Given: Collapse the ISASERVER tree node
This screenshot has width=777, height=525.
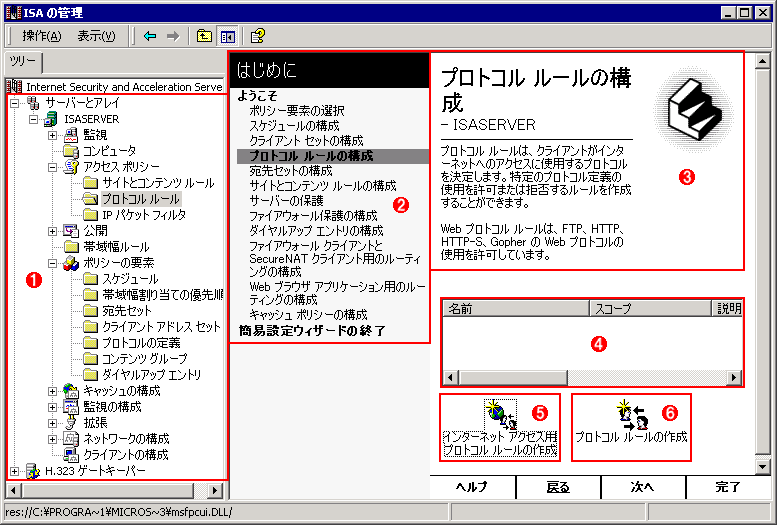Looking at the screenshot, I should point(33,119).
